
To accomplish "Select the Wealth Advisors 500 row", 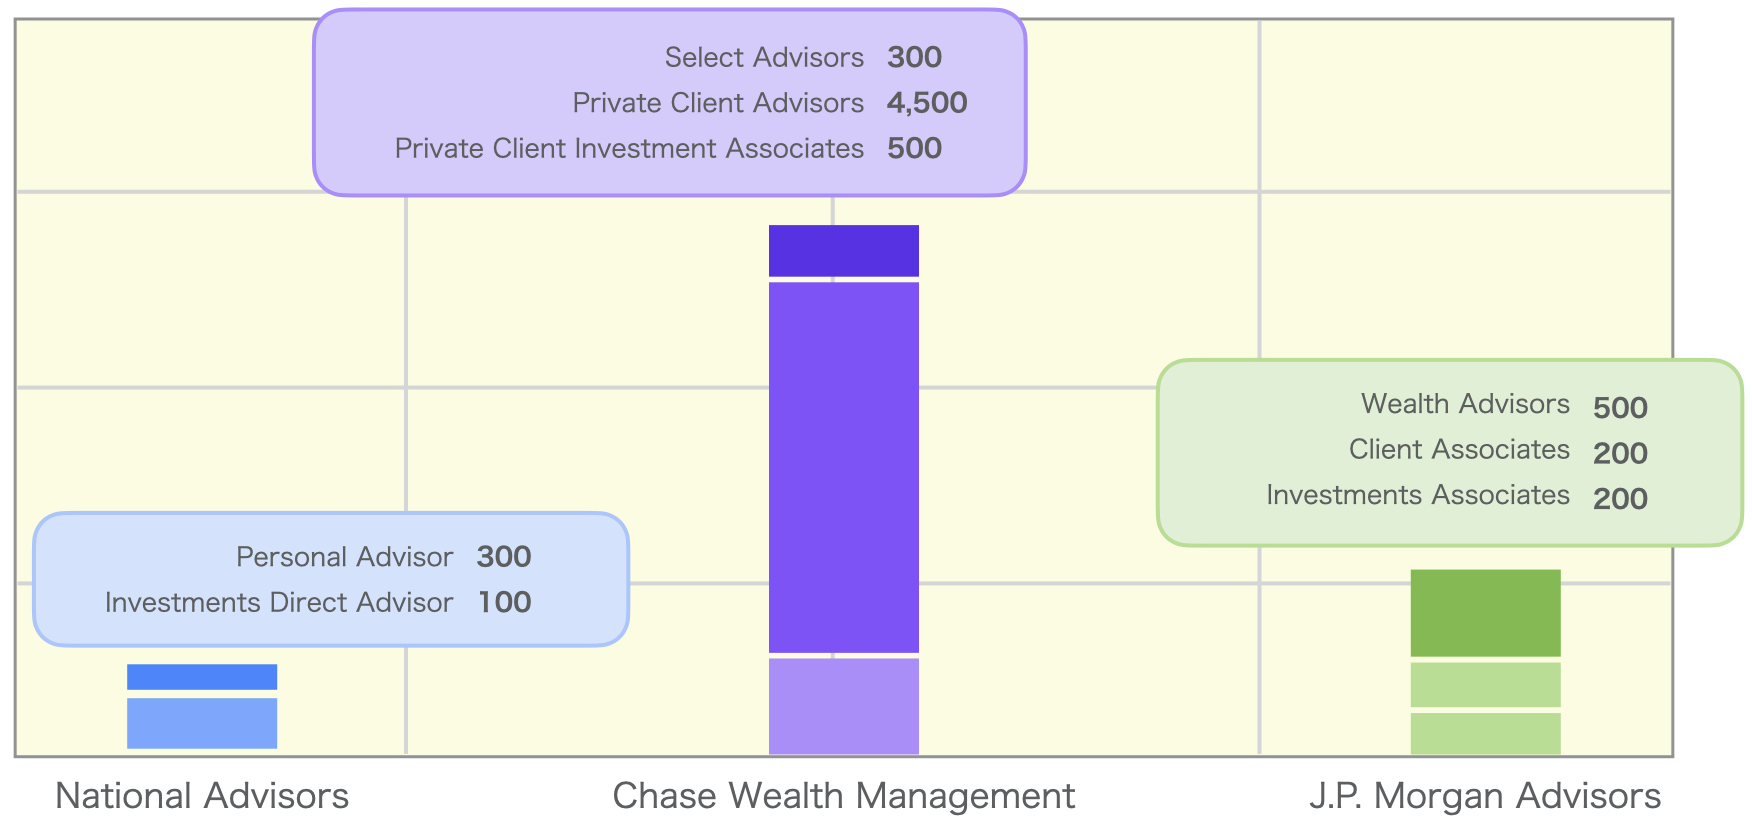I will (1504, 405).
